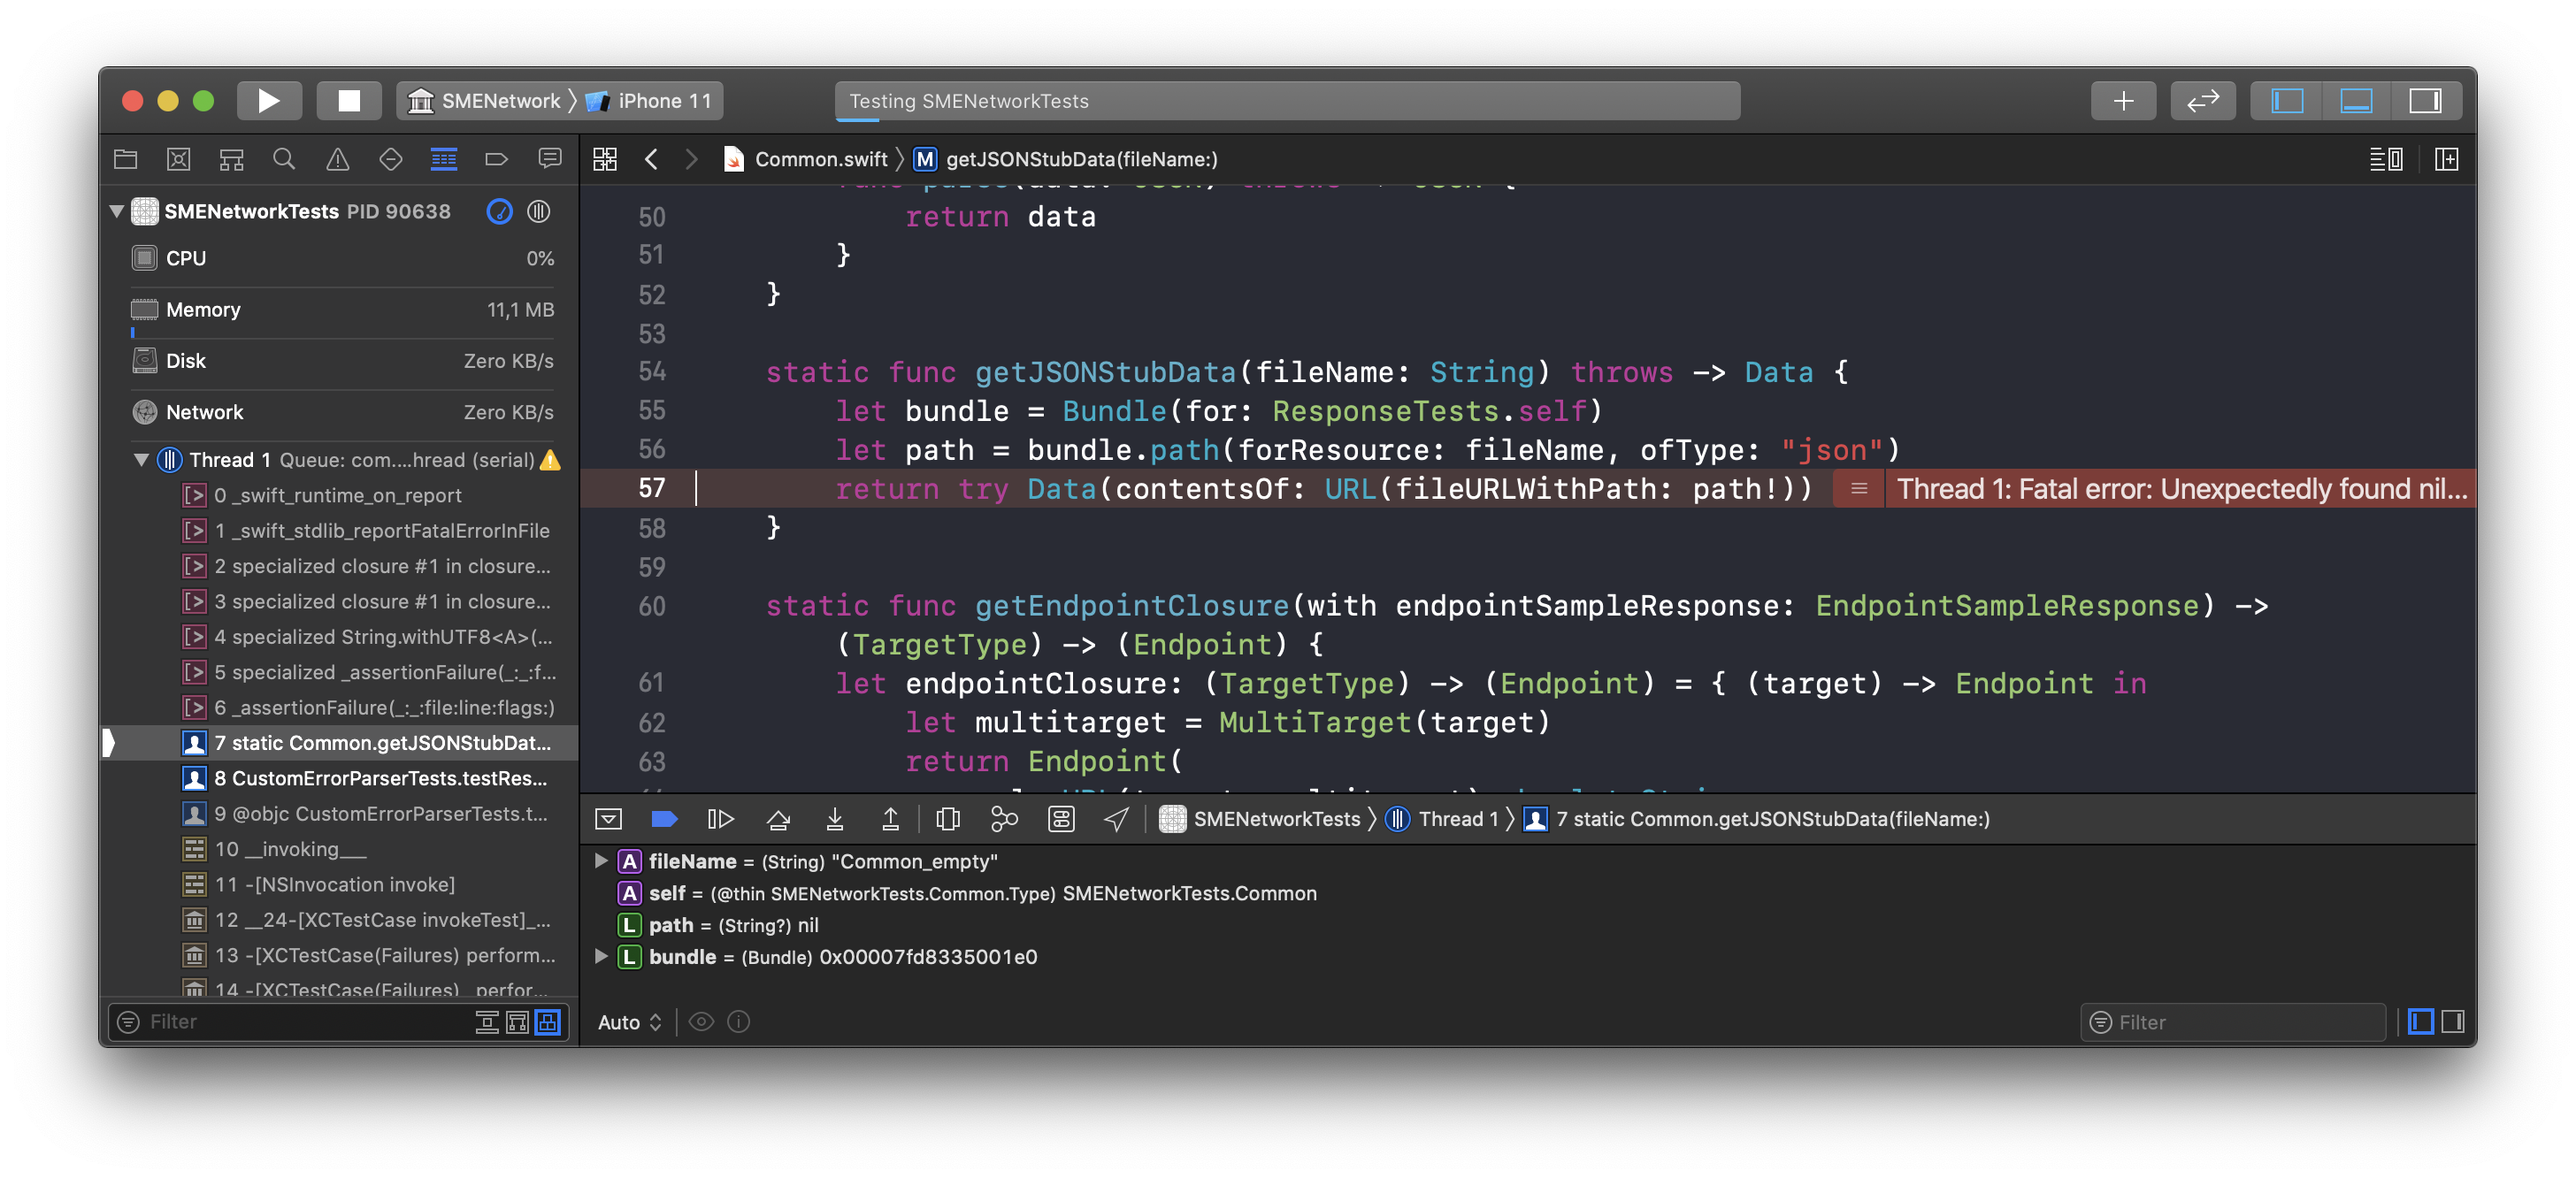This screenshot has width=2576, height=1178.
Task: Click Simulate Location arrow
Action: 1116,819
